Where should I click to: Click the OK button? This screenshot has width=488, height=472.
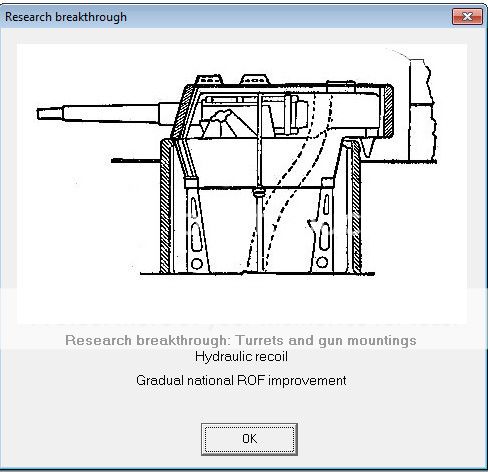(x=249, y=439)
